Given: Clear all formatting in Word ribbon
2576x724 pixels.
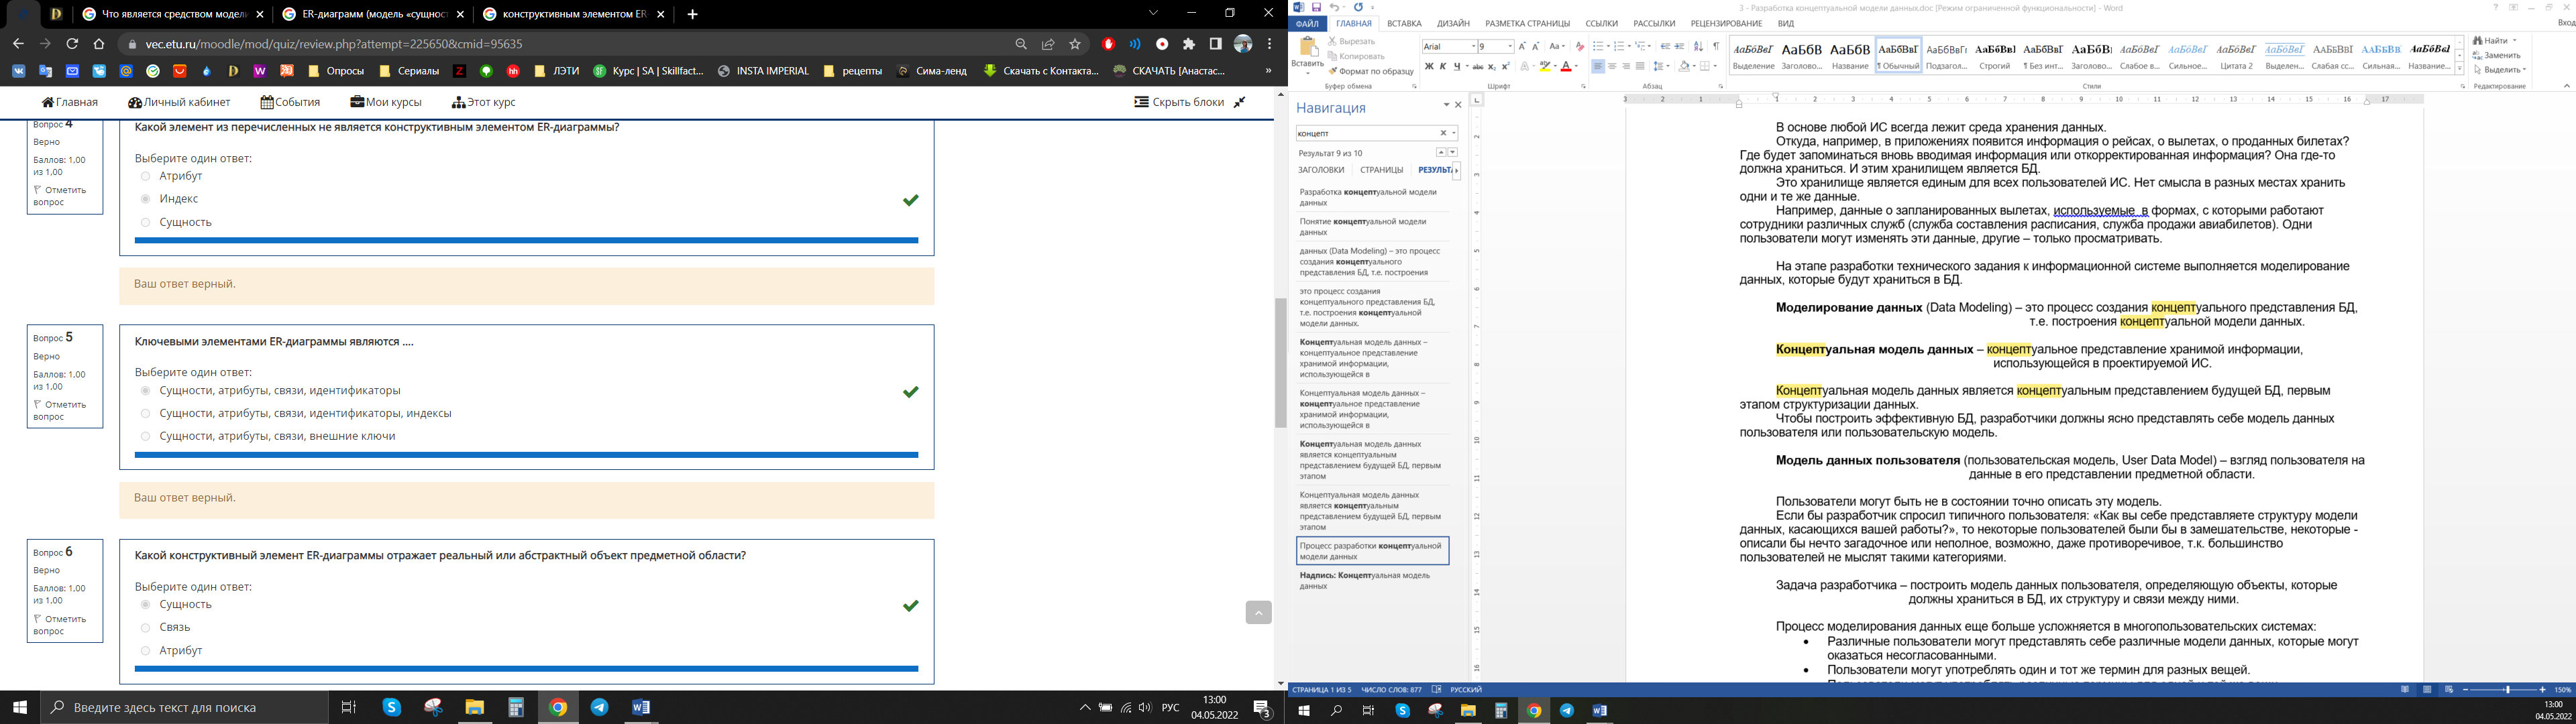Looking at the screenshot, I should click(x=1580, y=46).
